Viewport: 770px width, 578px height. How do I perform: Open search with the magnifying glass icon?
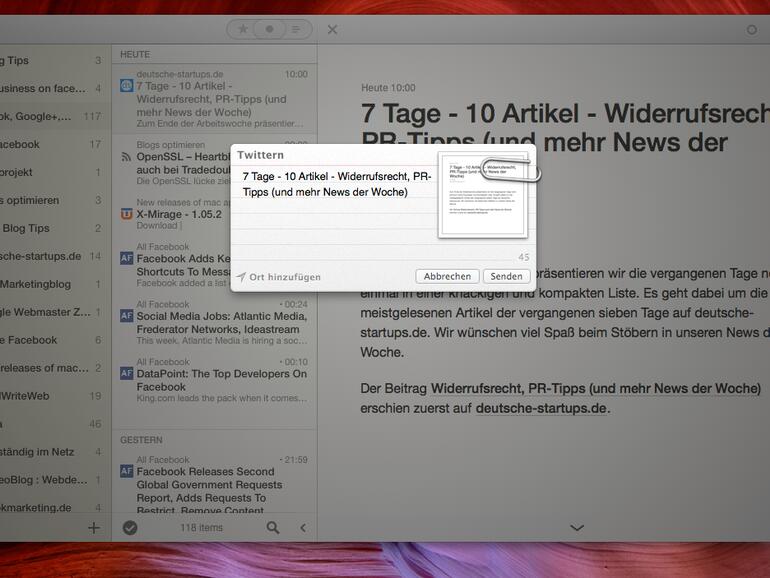[x=273, y=527]
